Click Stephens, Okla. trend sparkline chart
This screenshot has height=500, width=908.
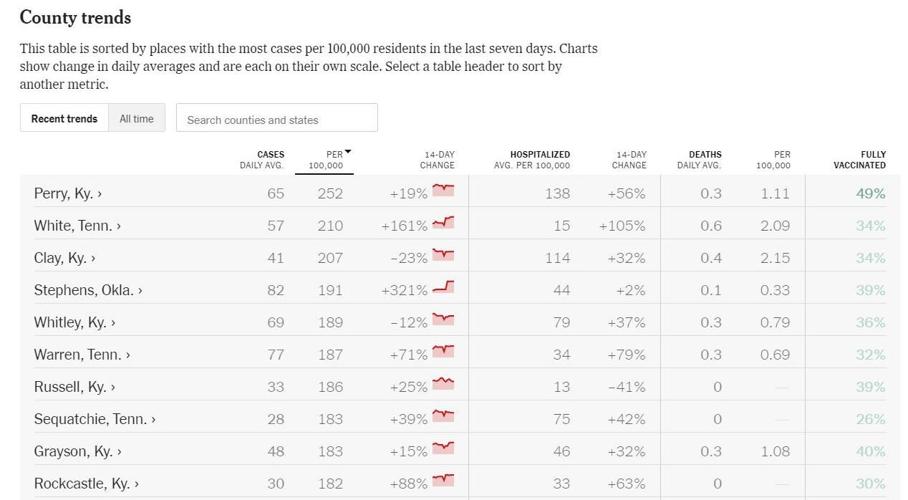tap(443, 288)
